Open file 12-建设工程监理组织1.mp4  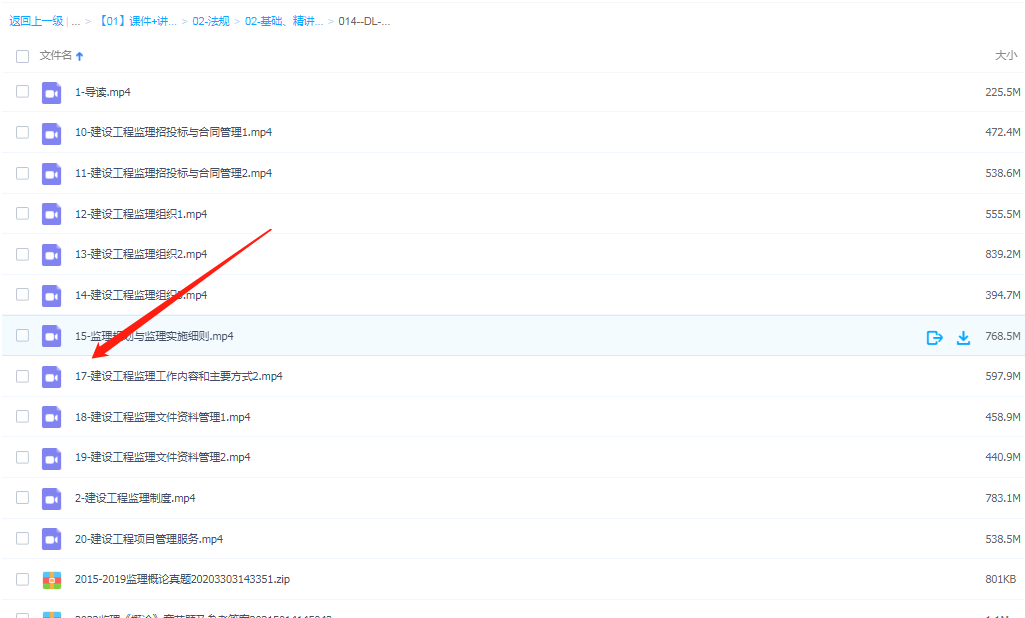(141, 214)
